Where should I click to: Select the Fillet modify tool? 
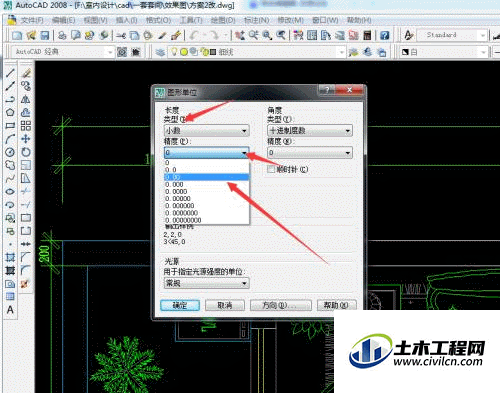(26, 270)
